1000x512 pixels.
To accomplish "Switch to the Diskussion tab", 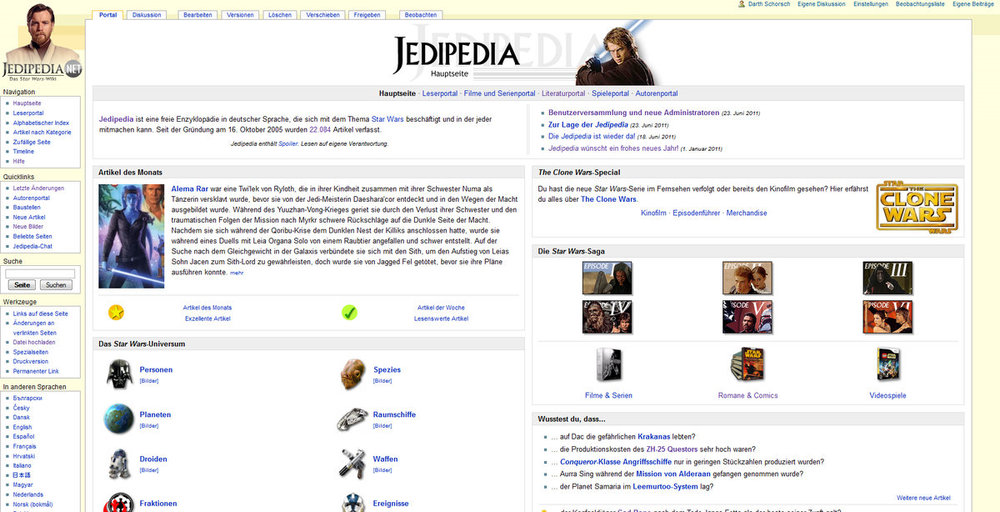I will click(x=147, y=15).
